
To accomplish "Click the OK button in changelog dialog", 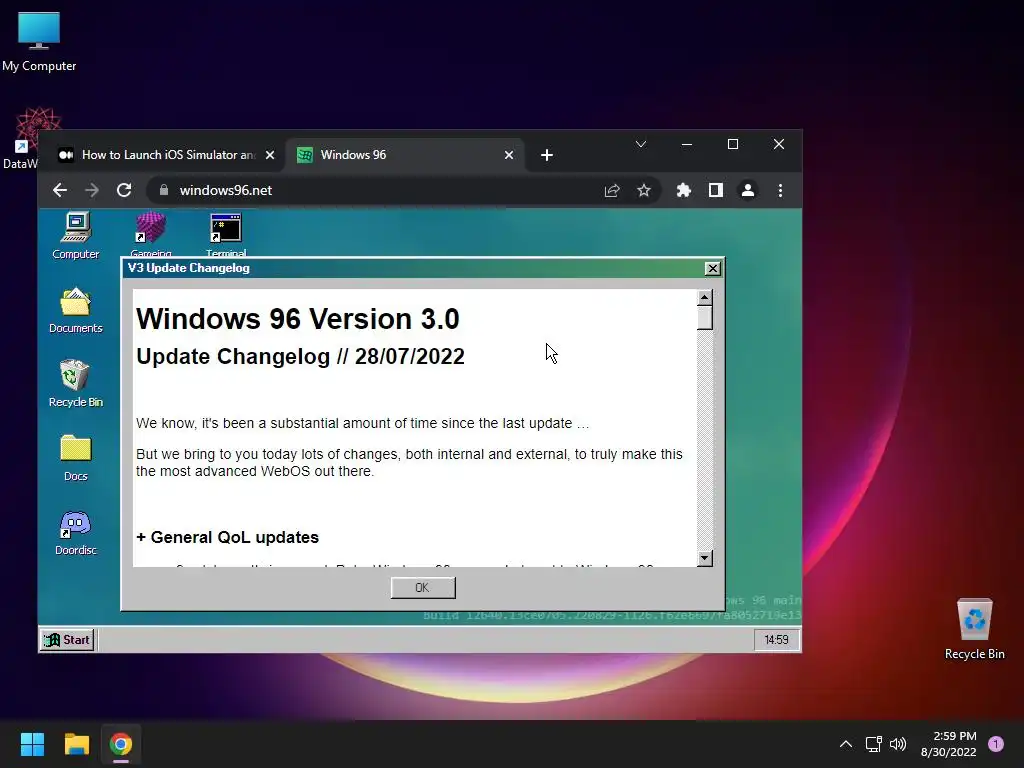I will (x=423, y=588).
